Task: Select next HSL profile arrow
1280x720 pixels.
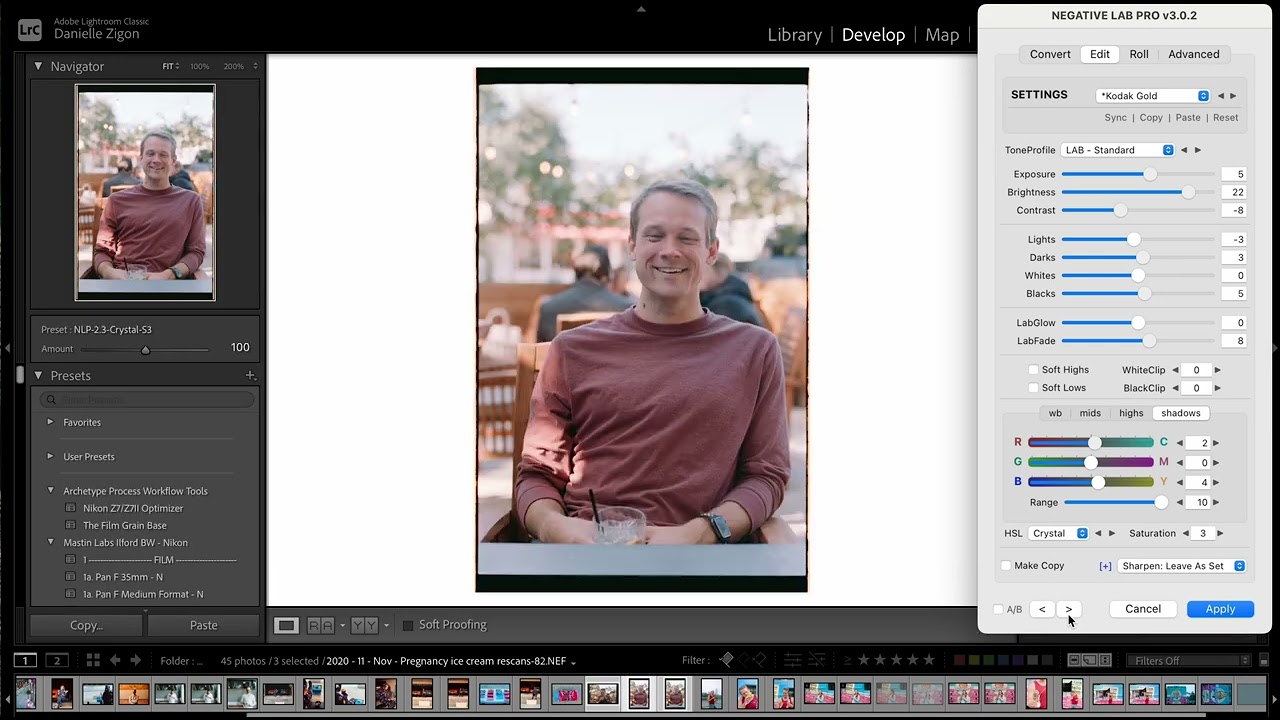Action: 1112,534
